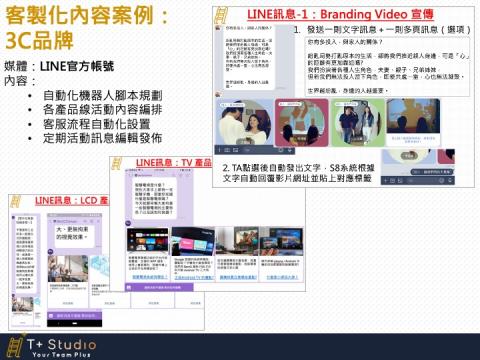Click the TV panel chat message bubble

coord(154,198)
